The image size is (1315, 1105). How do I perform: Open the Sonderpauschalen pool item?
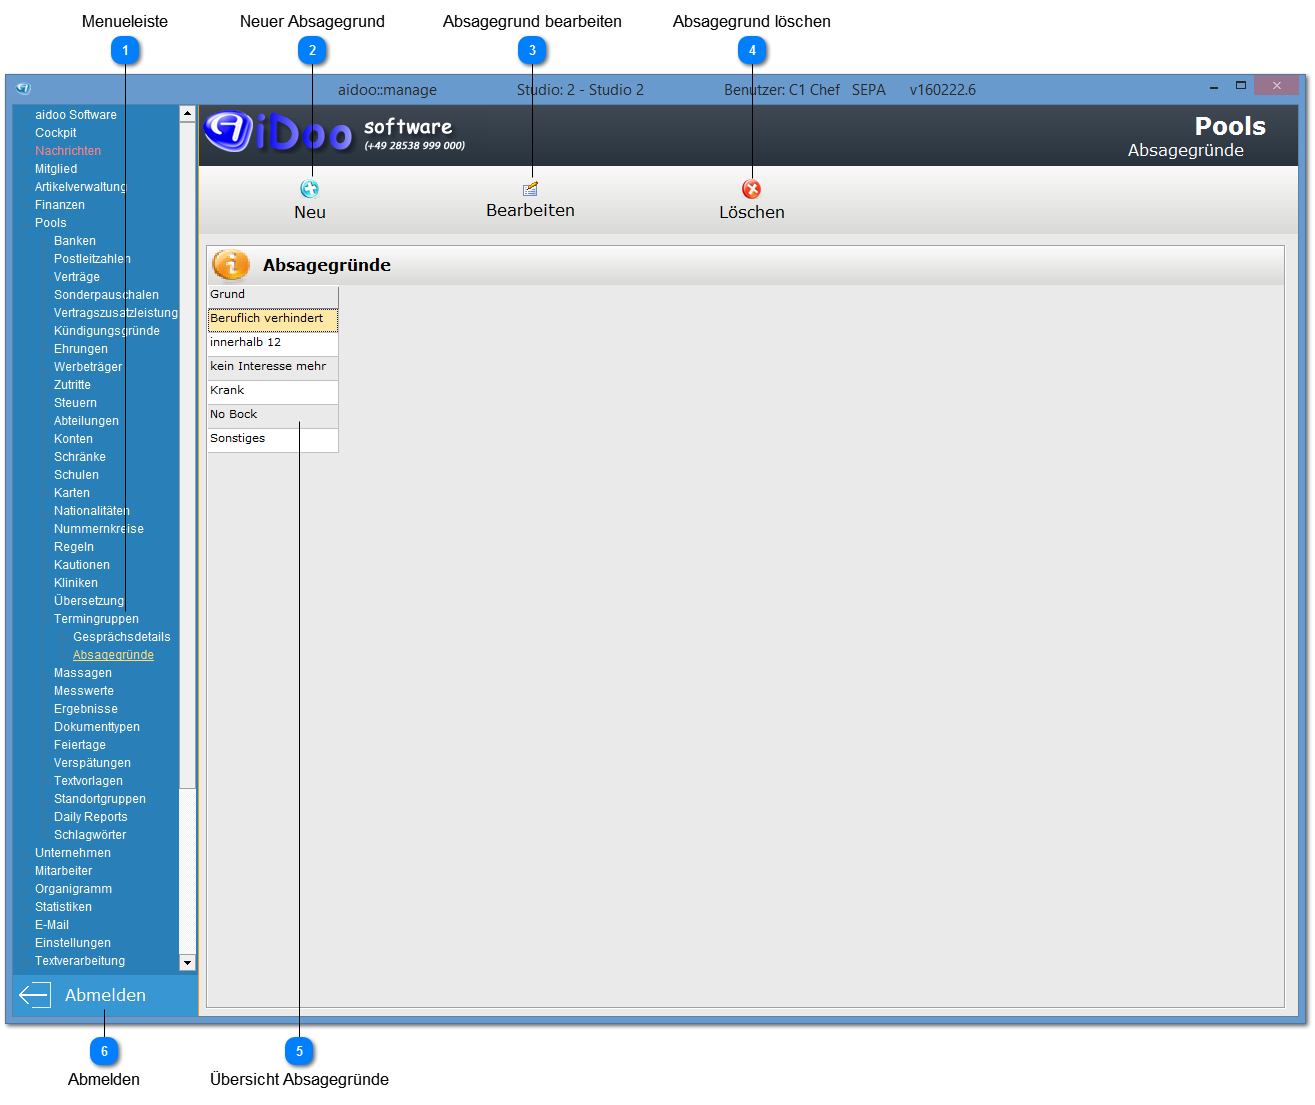click(106, 295)
